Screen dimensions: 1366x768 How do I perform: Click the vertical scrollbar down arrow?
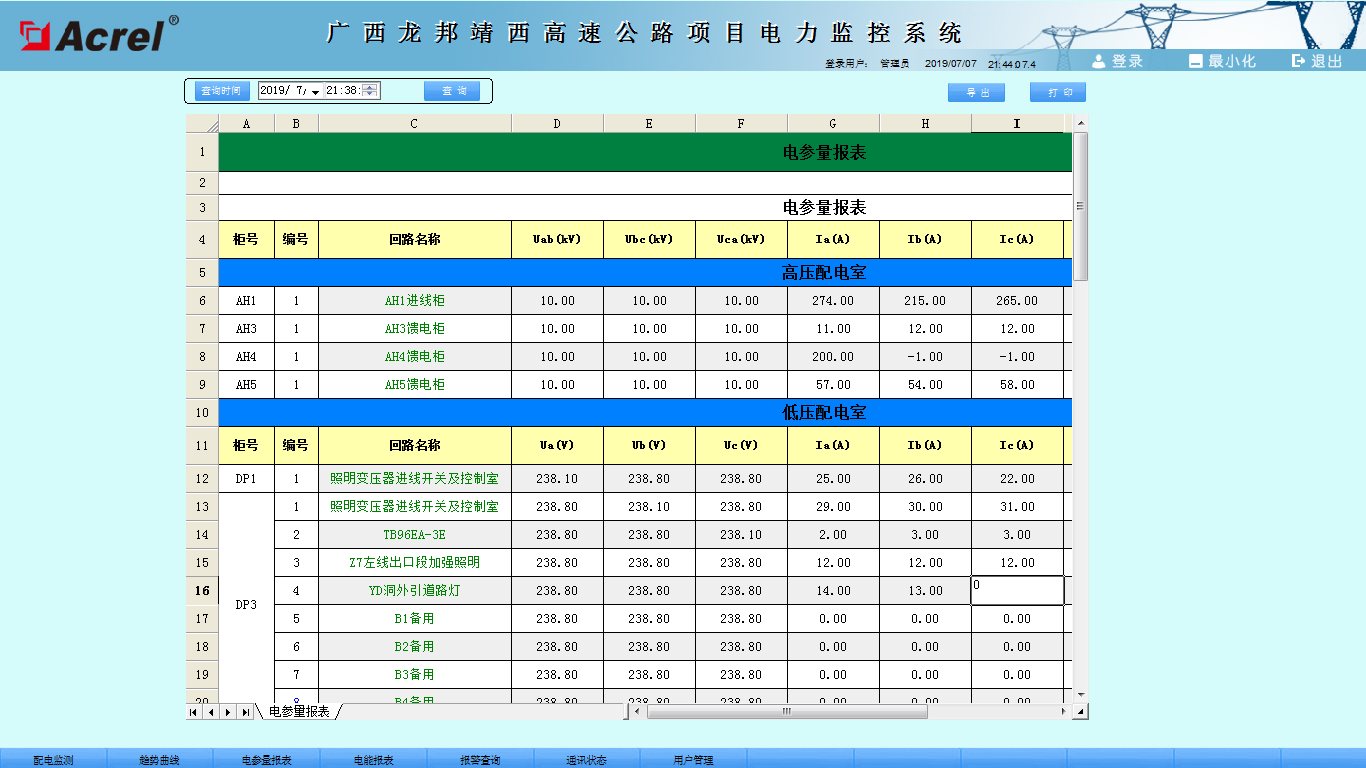click(1080, 694)
